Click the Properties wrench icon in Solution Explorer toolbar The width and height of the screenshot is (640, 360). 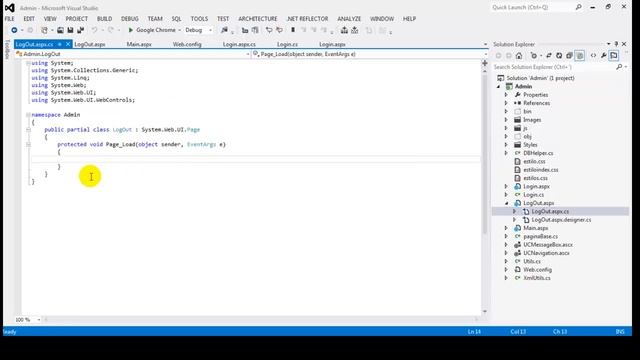pyautogui.click(x=604, y=56)
